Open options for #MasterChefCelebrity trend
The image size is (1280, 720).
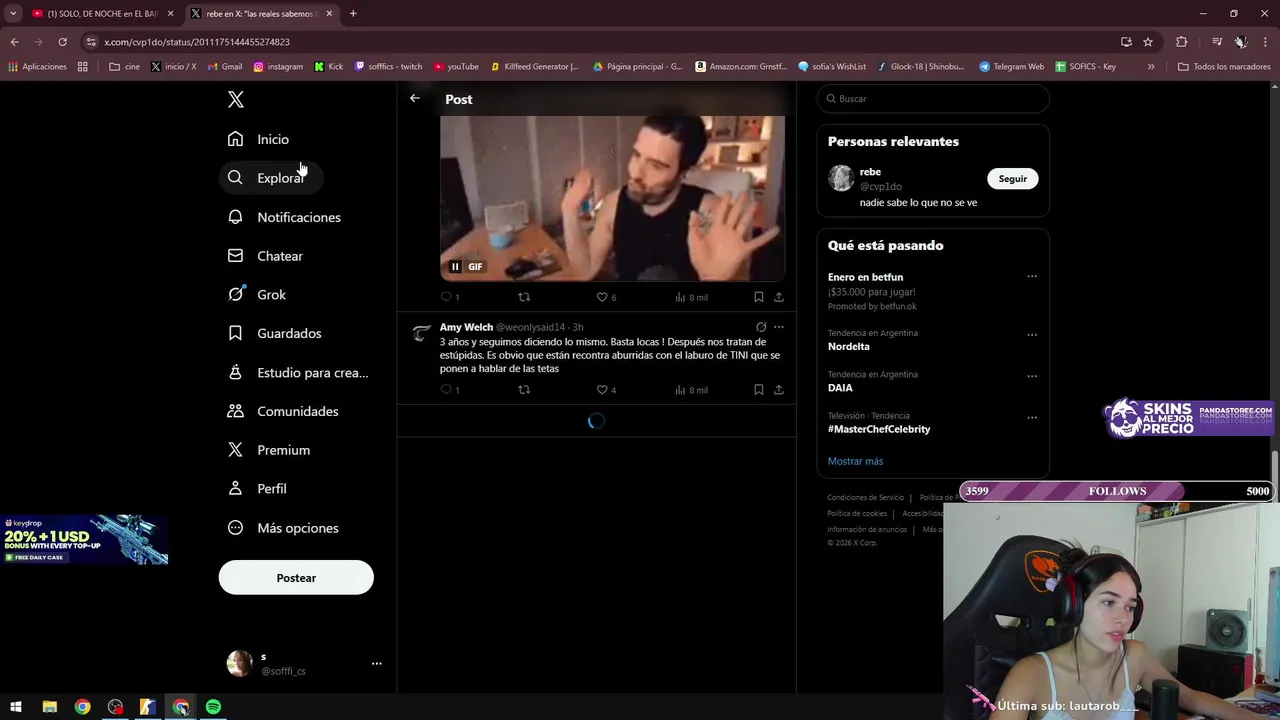[1032, 418]
